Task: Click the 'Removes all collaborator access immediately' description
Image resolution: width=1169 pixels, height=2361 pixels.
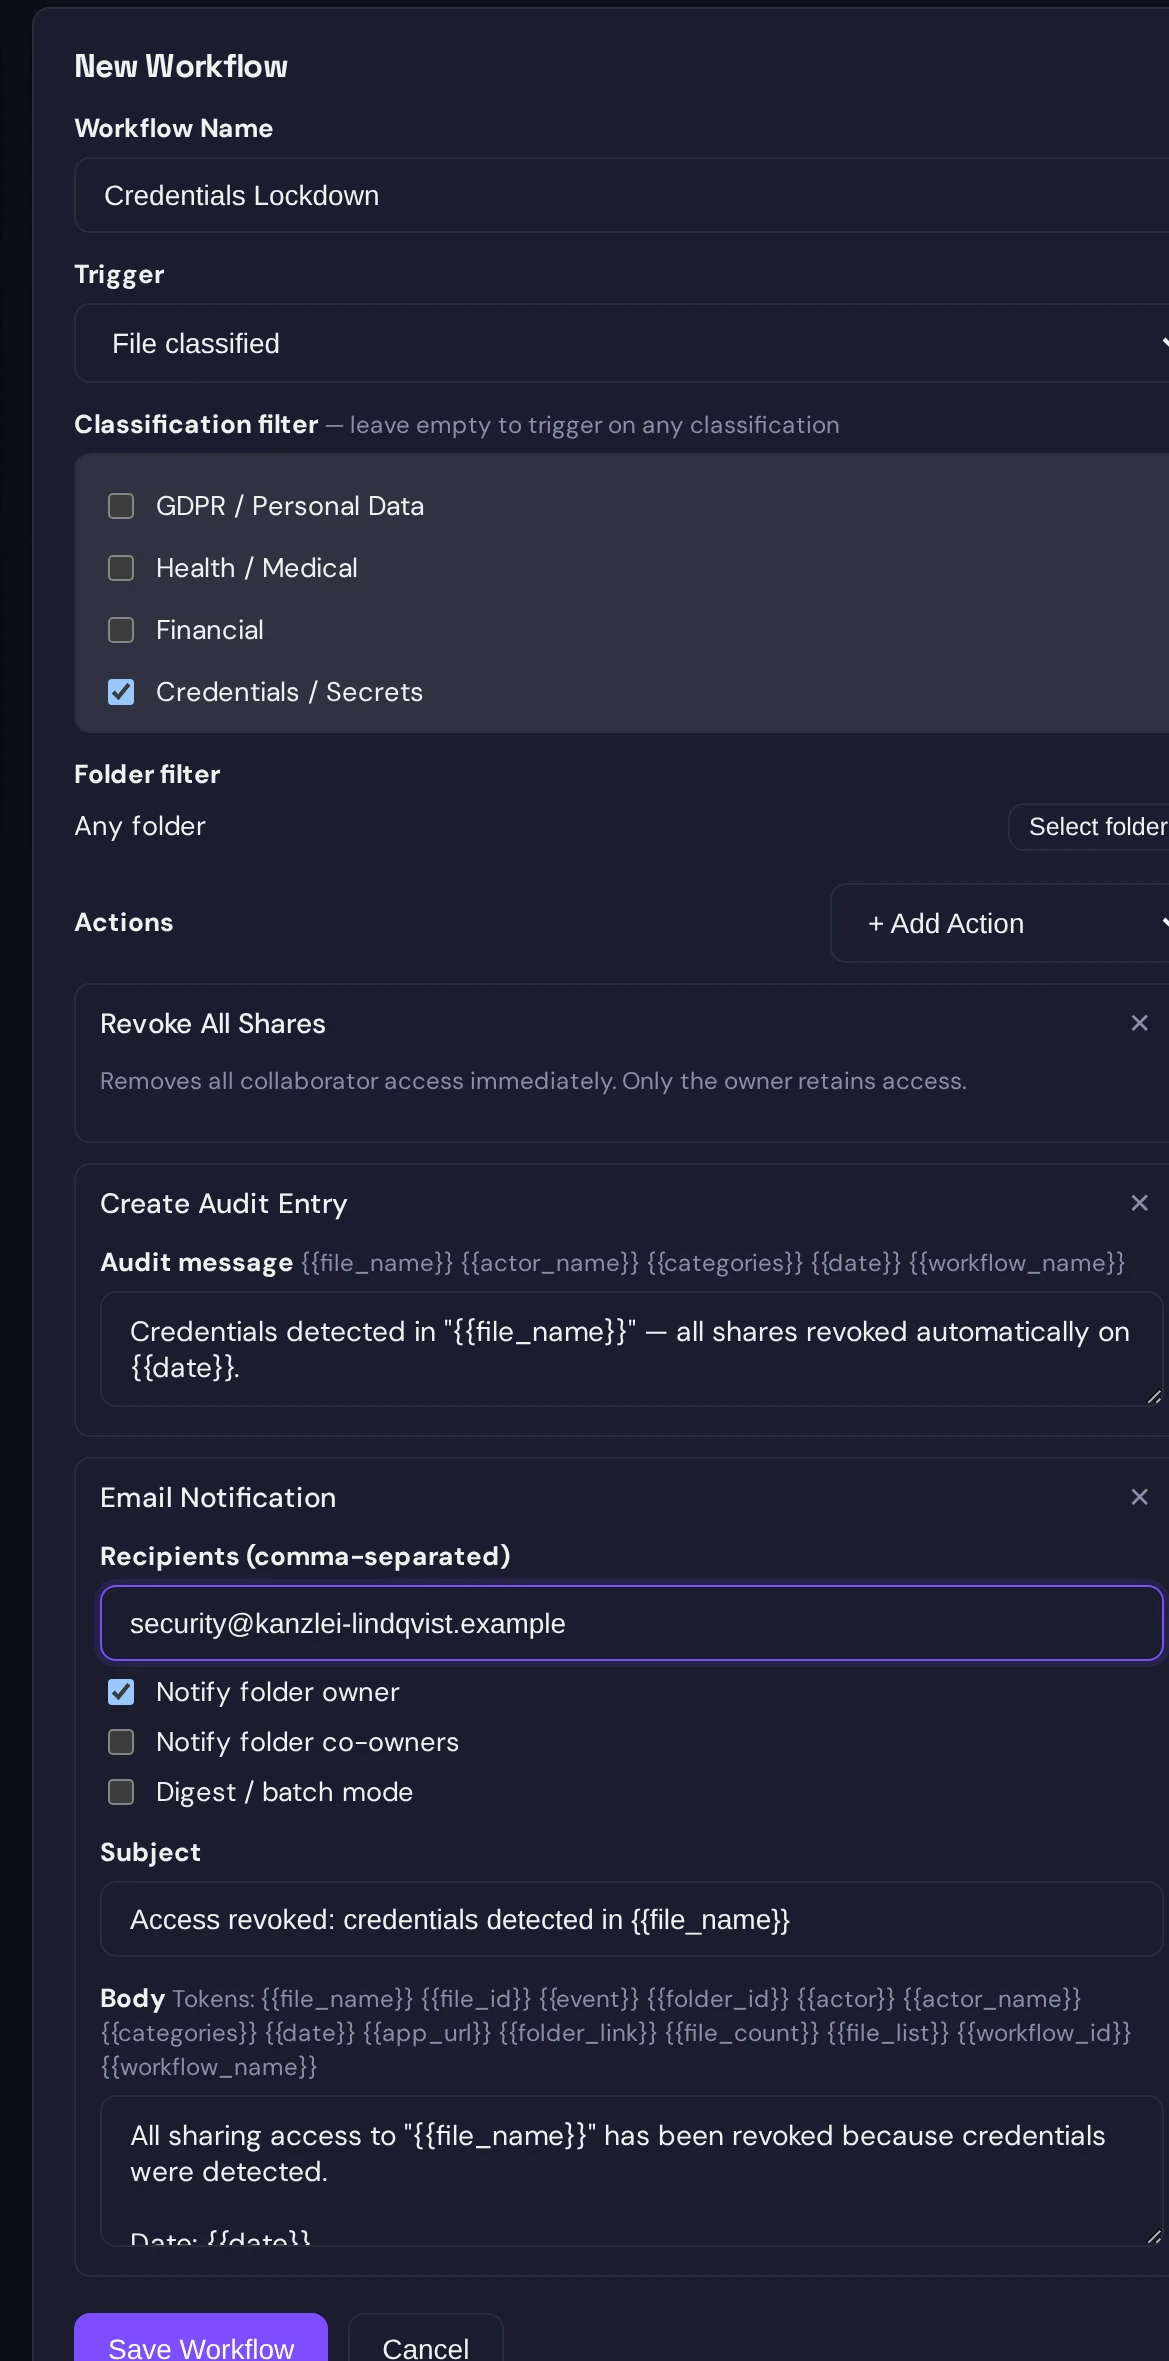Action: click(x=533, y=1081)
